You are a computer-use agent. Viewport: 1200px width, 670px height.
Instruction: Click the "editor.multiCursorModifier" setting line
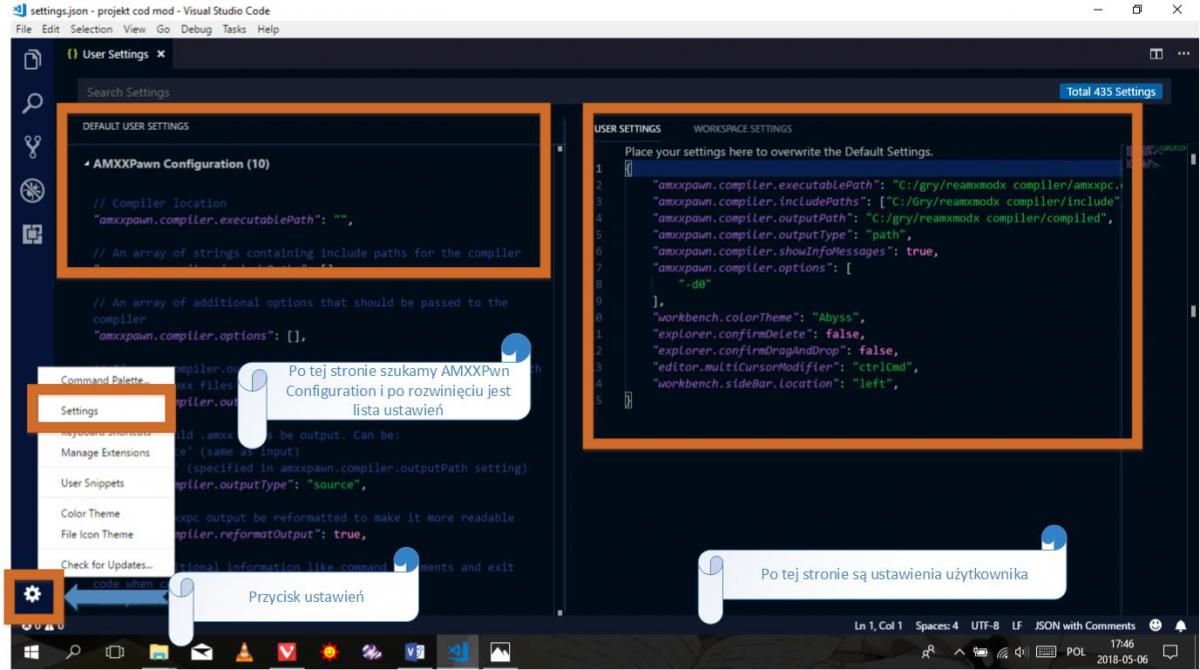pyautogui.click(x=784, y=367)
